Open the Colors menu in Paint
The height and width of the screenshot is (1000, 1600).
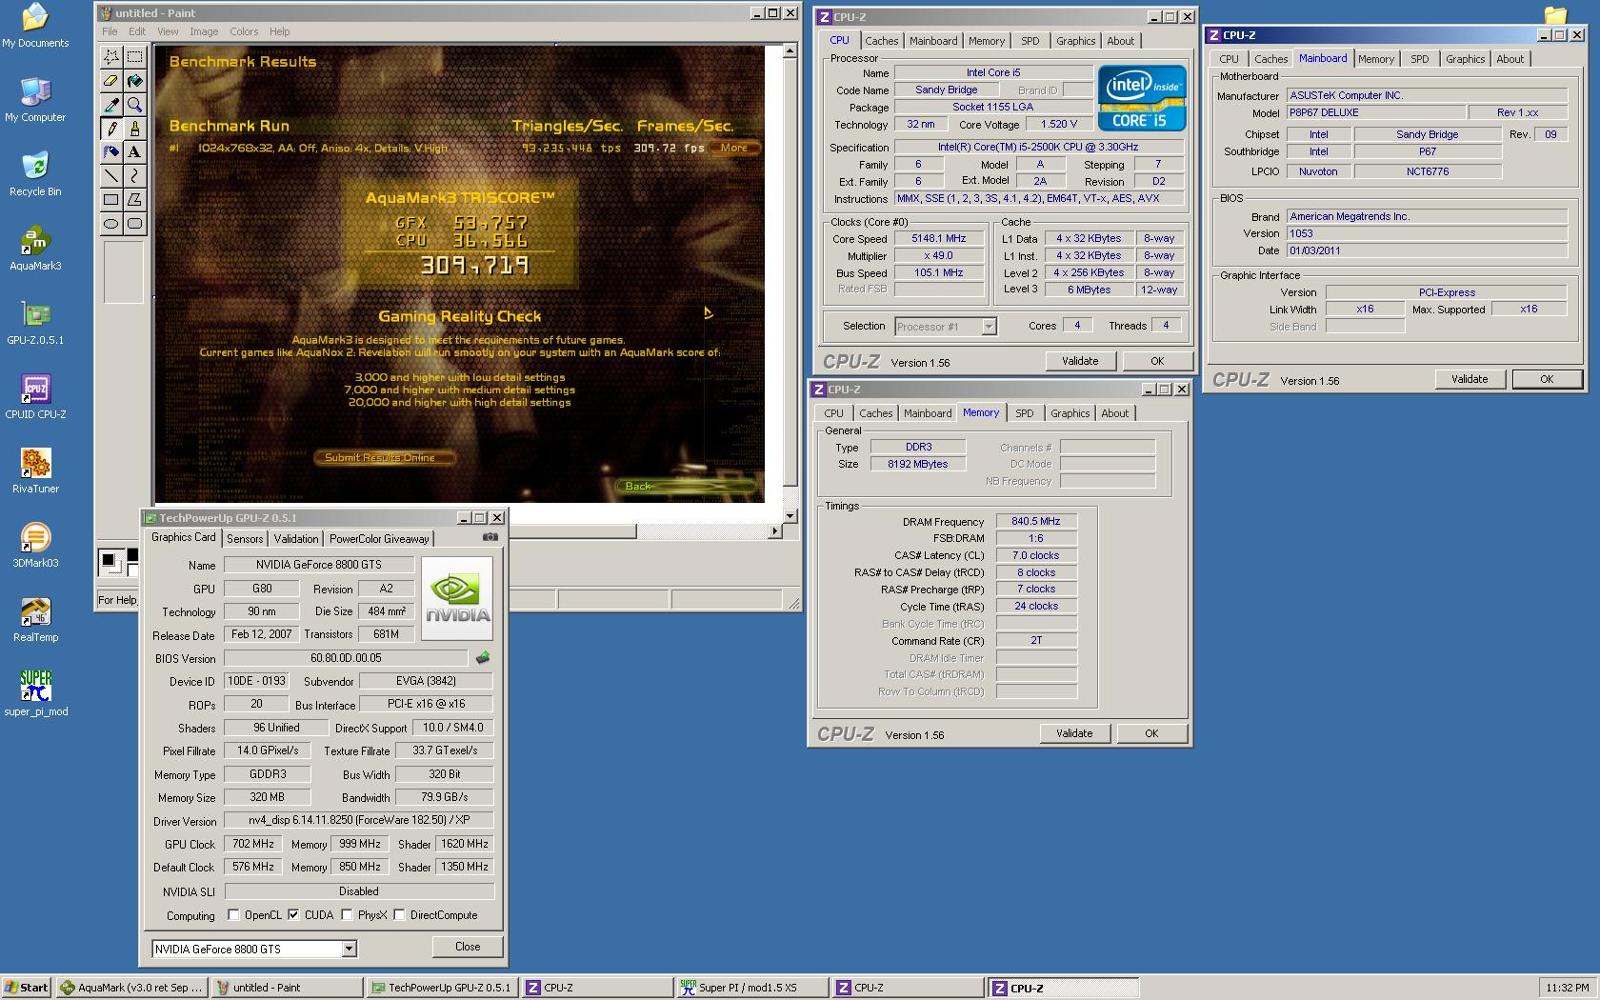244,31
